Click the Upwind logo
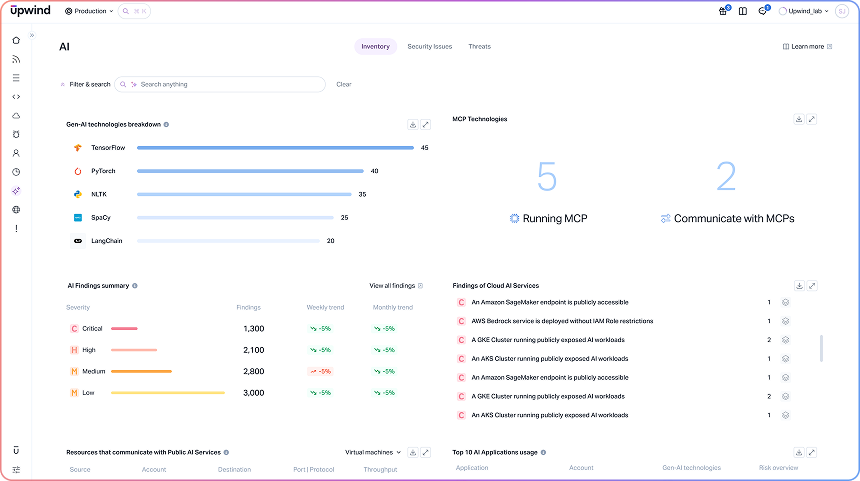Screen dimensions: 860x481 click(30, 10)
